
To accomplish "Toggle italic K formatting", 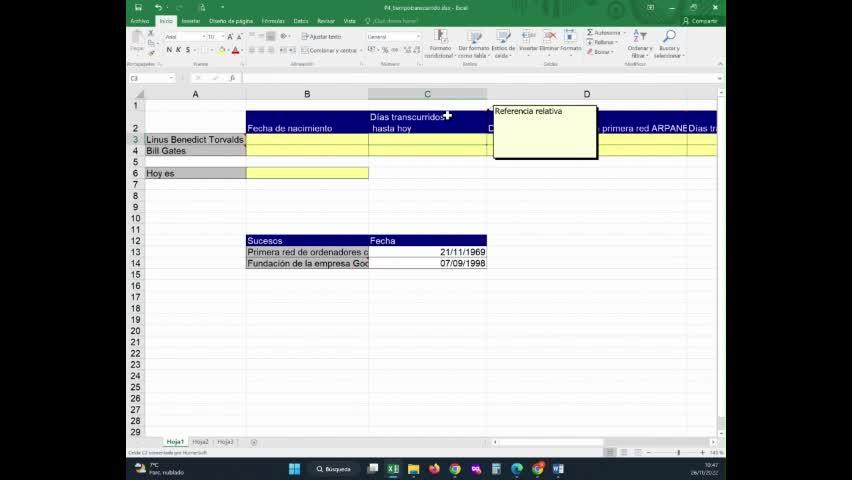I will click(x=178, y=50).
